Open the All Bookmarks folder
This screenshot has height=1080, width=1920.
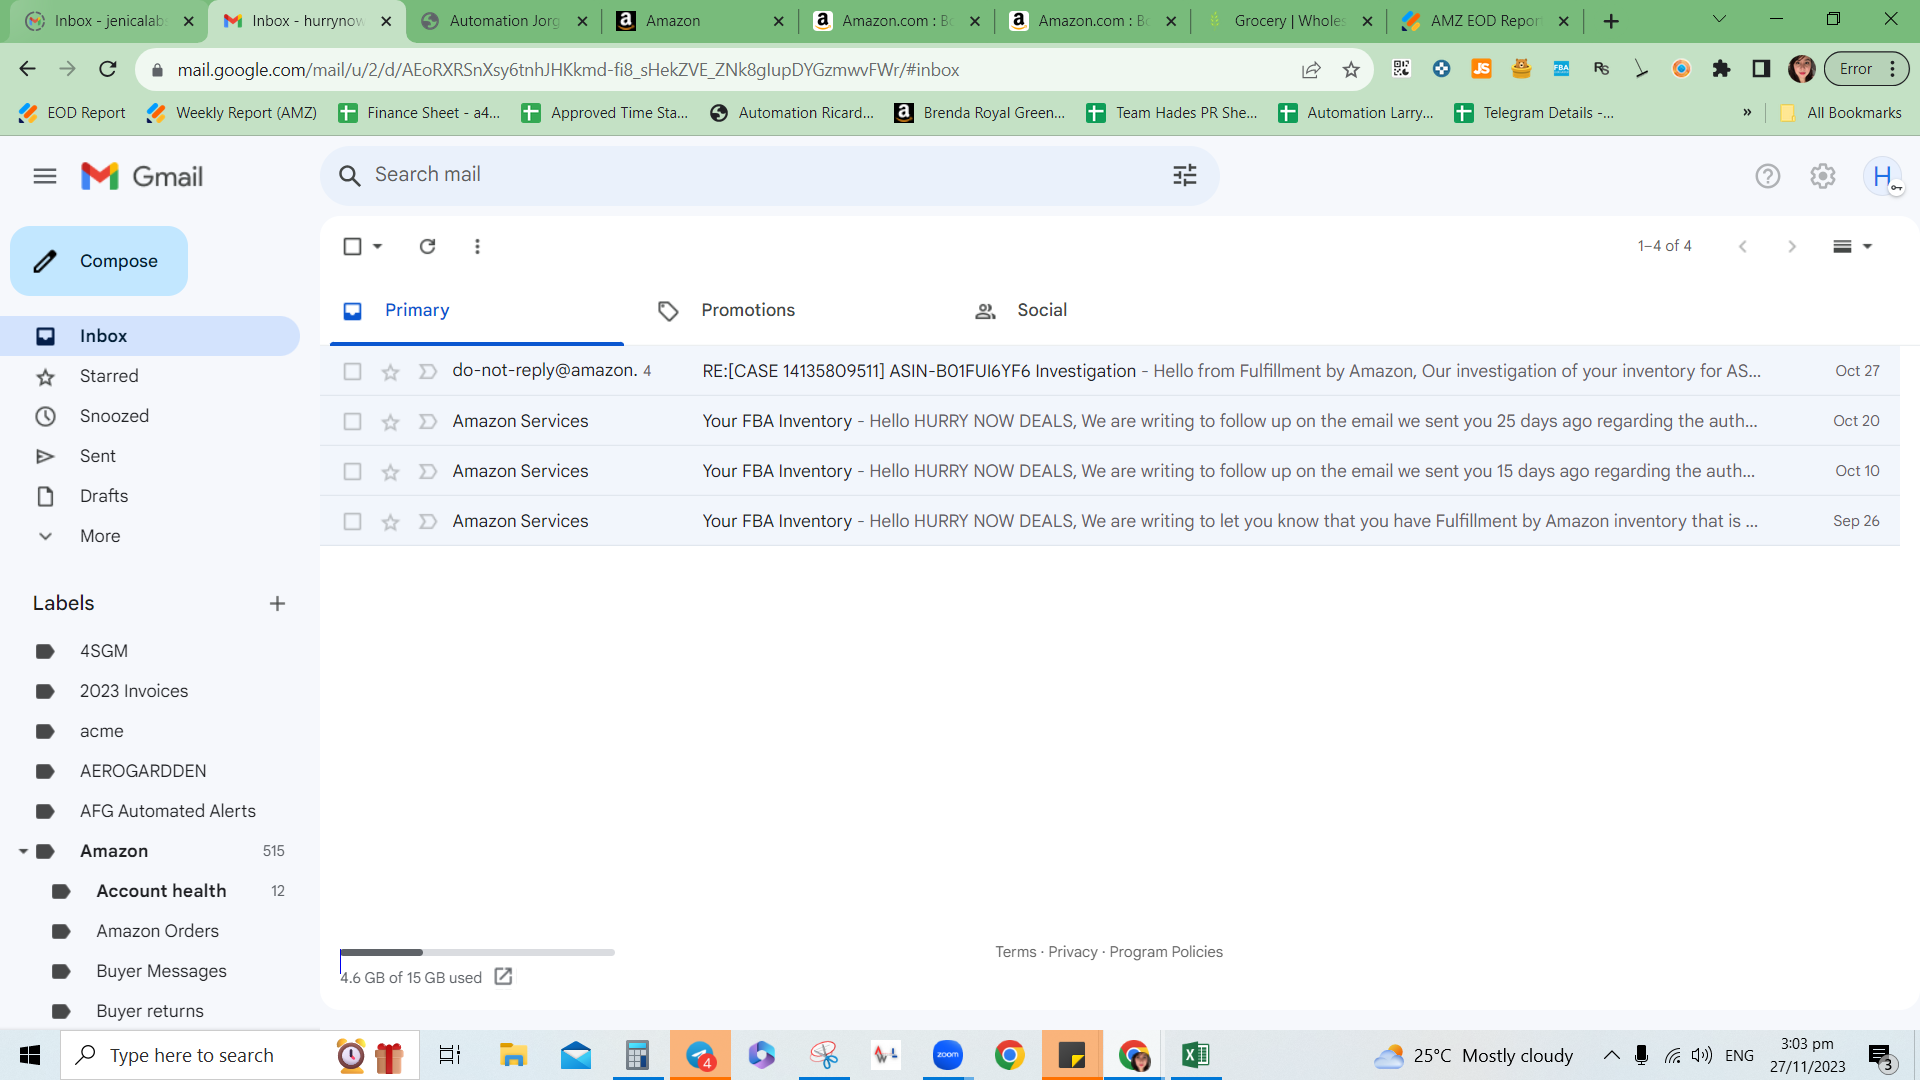tap(1841, 113)
